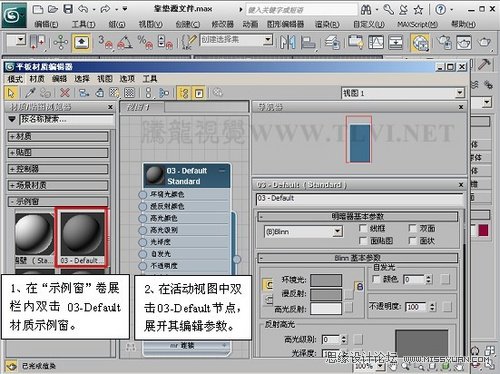Click the 03 - Default material name field
Viewport: 500px width, 374px height.
[x=360, y=198]
